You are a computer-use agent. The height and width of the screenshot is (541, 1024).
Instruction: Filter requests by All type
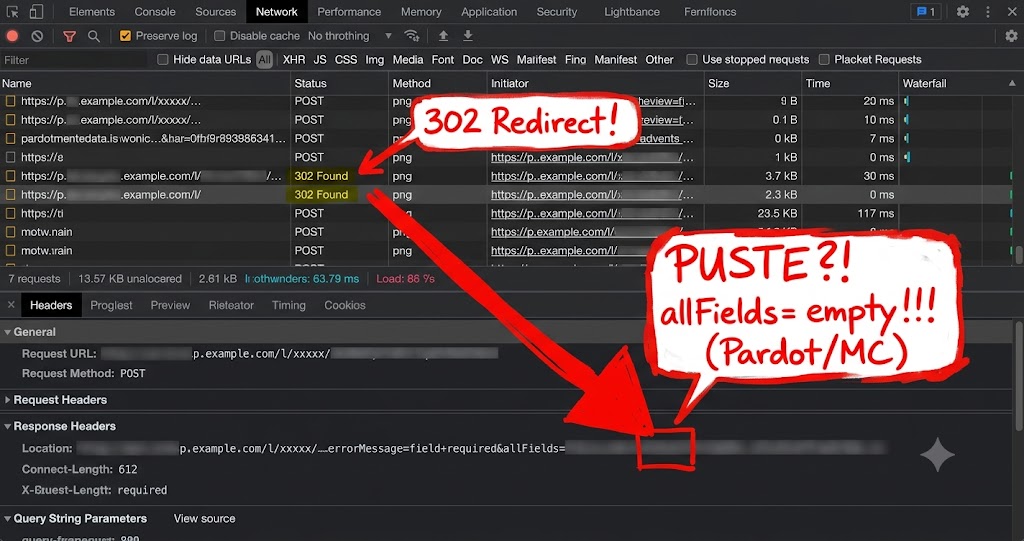pos(264,59)
